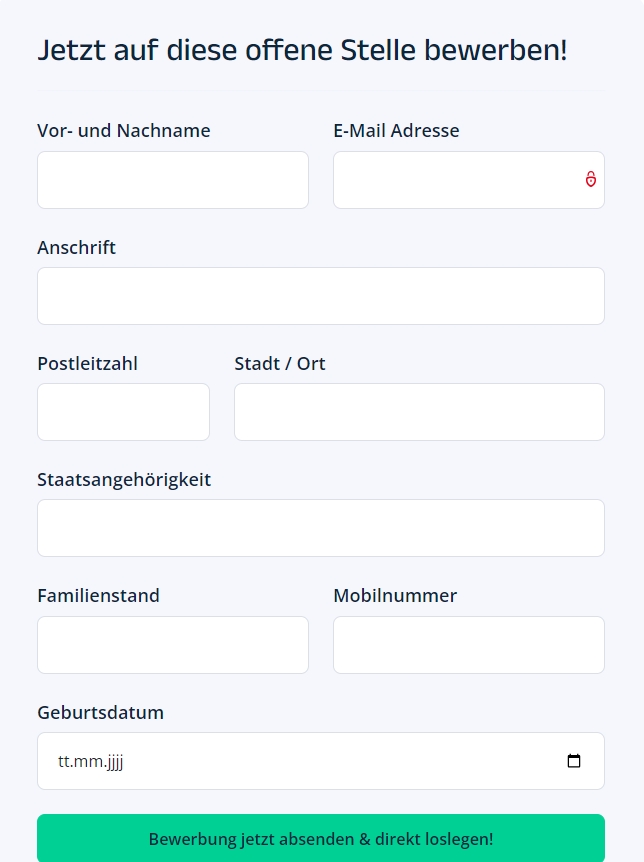This screenshot has height=862, width=644.
Task: Click the Staatsangehörigkeit input box
Action: click(321, 528)
